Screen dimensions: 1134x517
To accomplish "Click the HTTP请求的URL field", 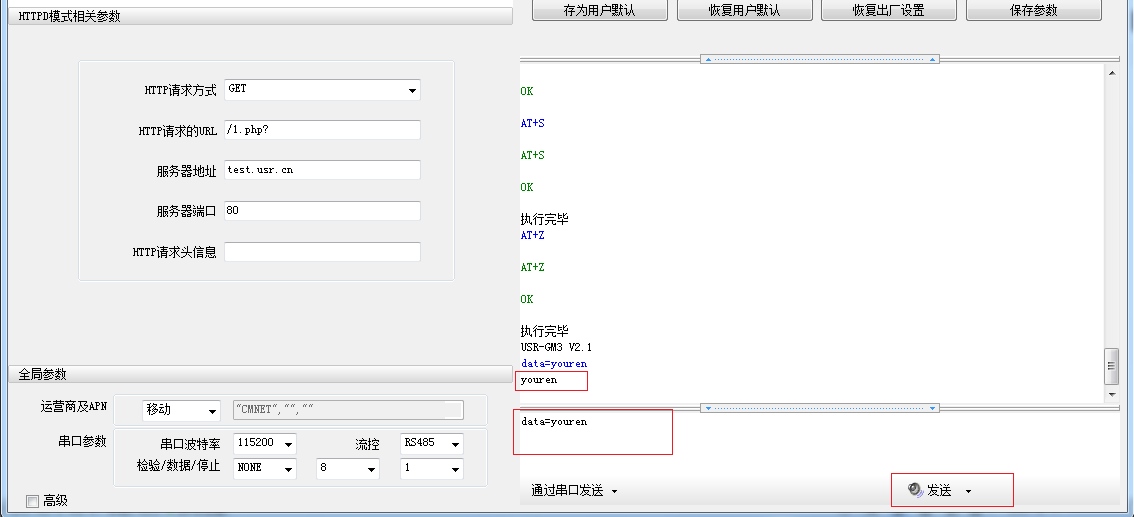I will [322, 130].
